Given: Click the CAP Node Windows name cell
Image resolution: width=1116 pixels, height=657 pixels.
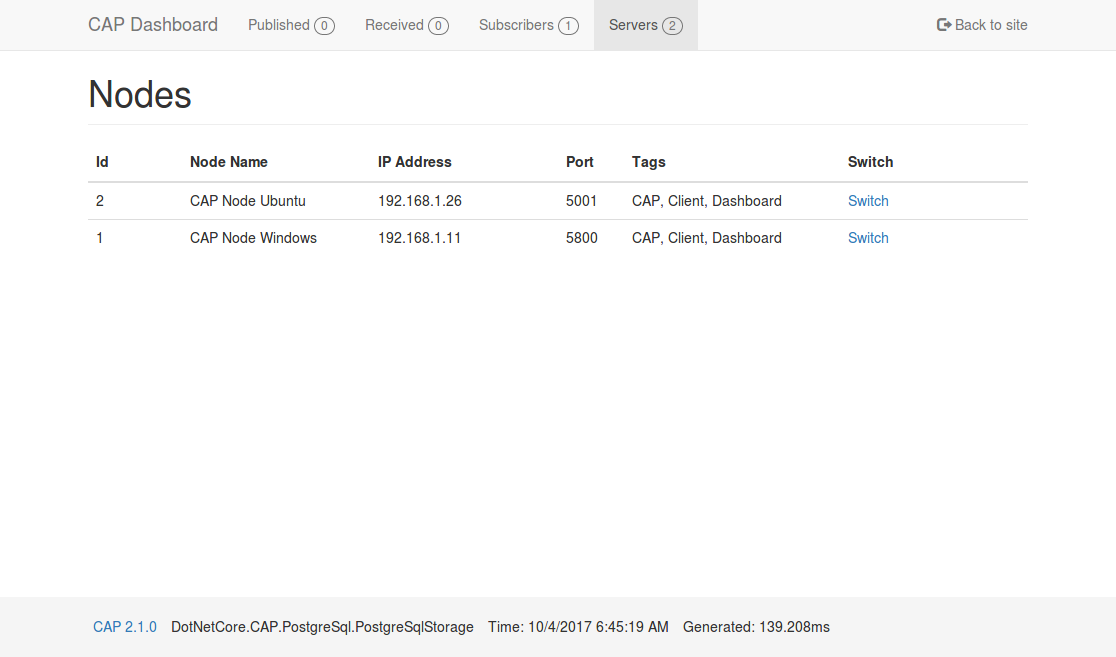Looking at the screenshot, I should point(253,238).
